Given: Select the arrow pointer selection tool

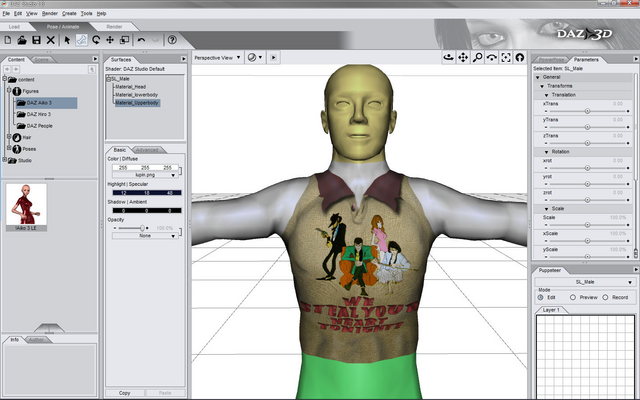Looking at the screenshot, I should pos(67,40).
